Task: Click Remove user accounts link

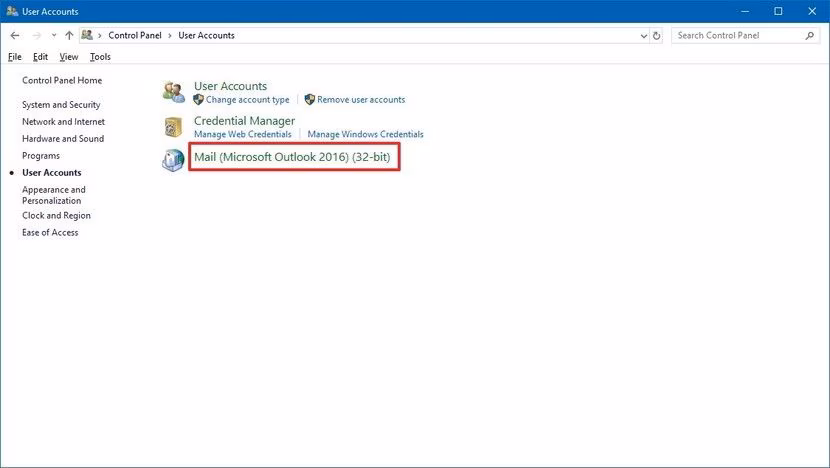Action: [361, 100]
